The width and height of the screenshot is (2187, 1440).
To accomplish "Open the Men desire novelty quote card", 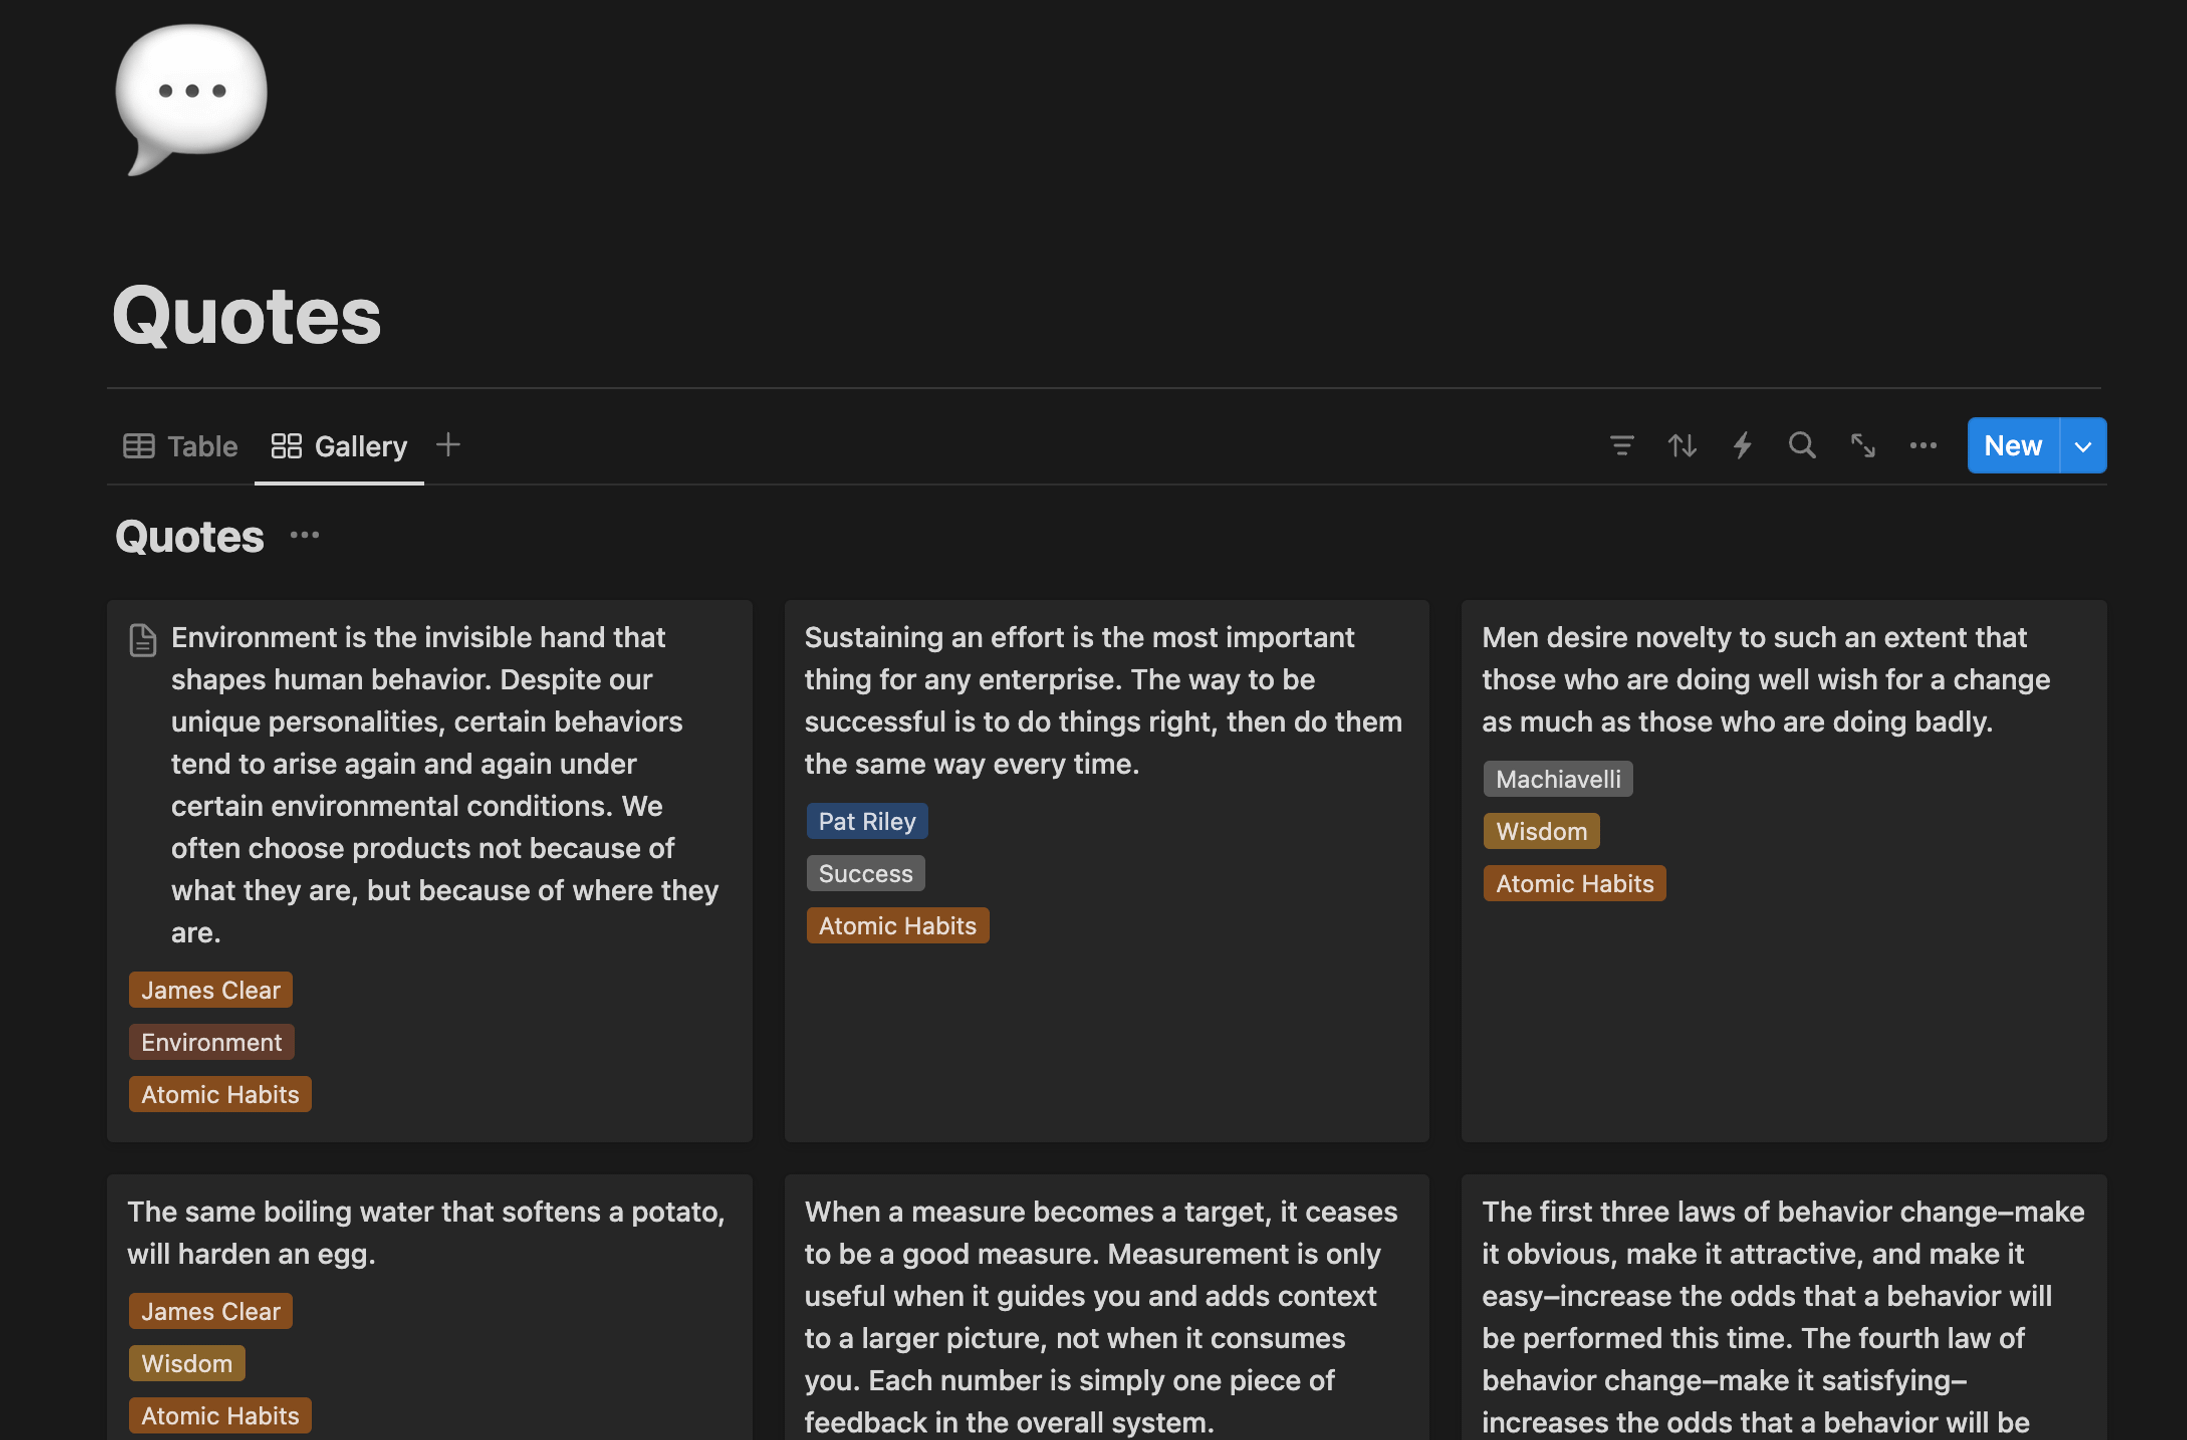I will click(1783, 870).
